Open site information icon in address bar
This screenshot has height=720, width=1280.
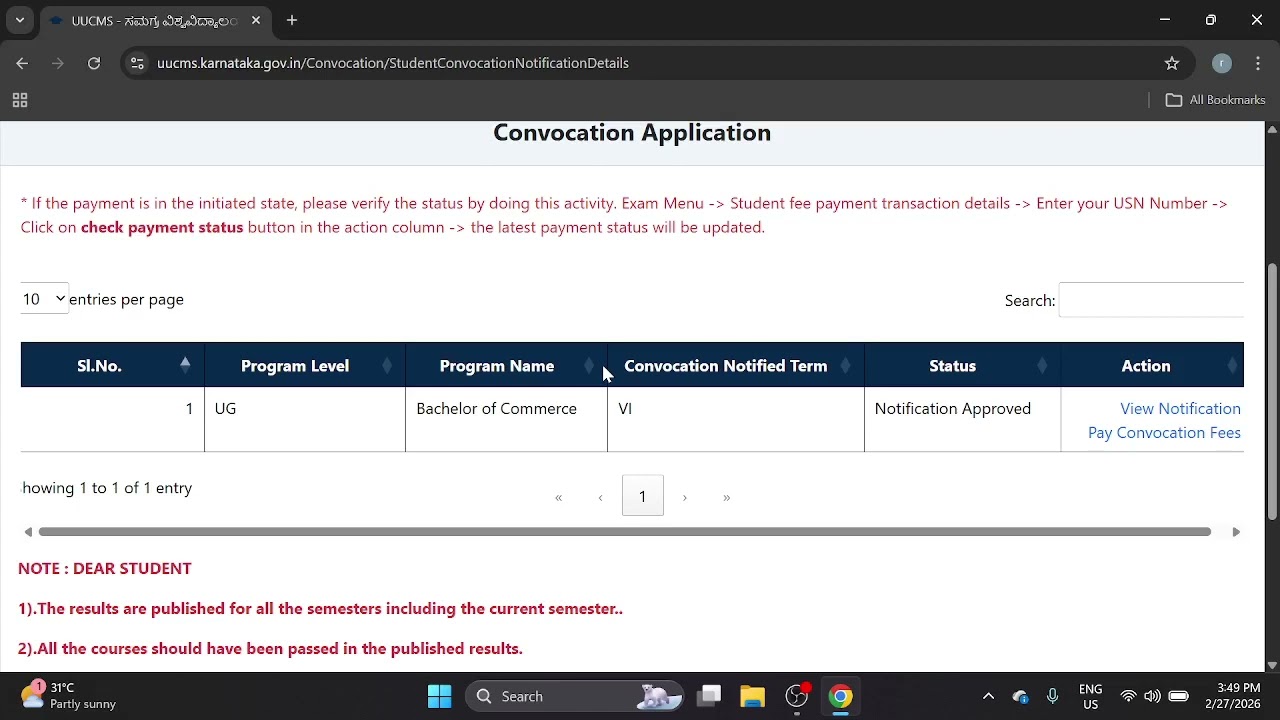137,63
